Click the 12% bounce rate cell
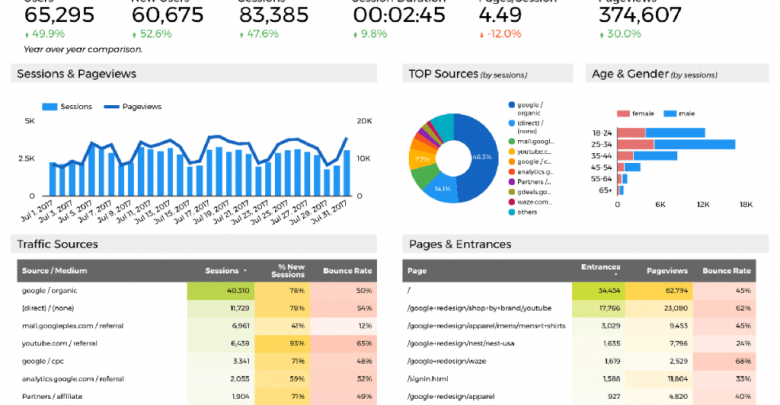 (x=344, y=326)
